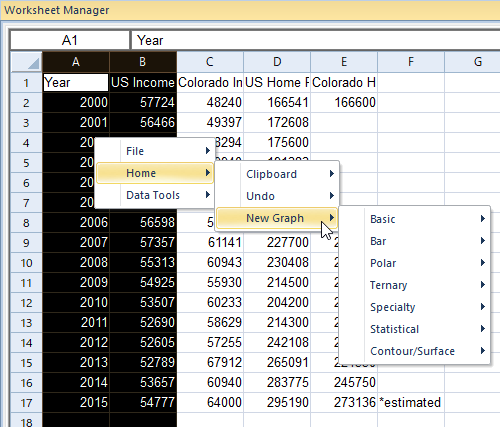The height and width of the screenshot is (427, 500).
Task: Click the Worksheet Manager title bar
Action: 250,10
